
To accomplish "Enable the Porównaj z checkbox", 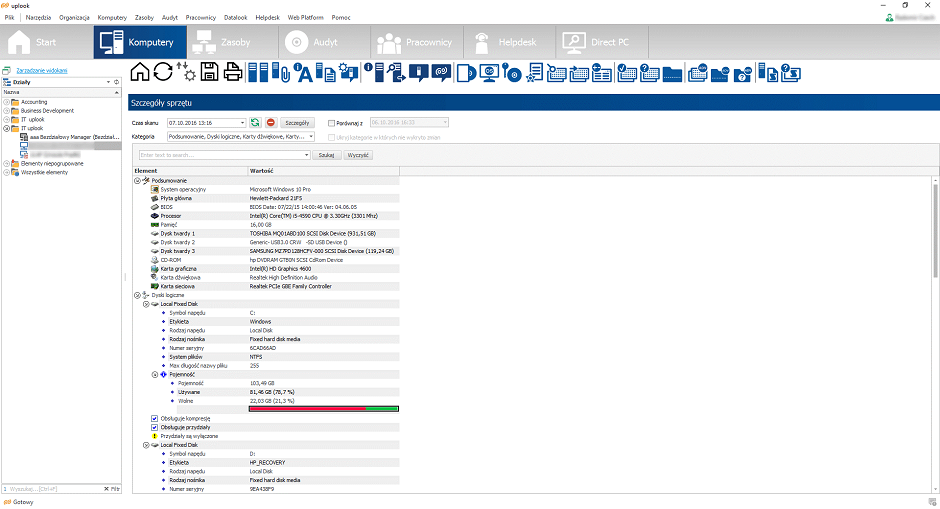I will pos(331,123).
